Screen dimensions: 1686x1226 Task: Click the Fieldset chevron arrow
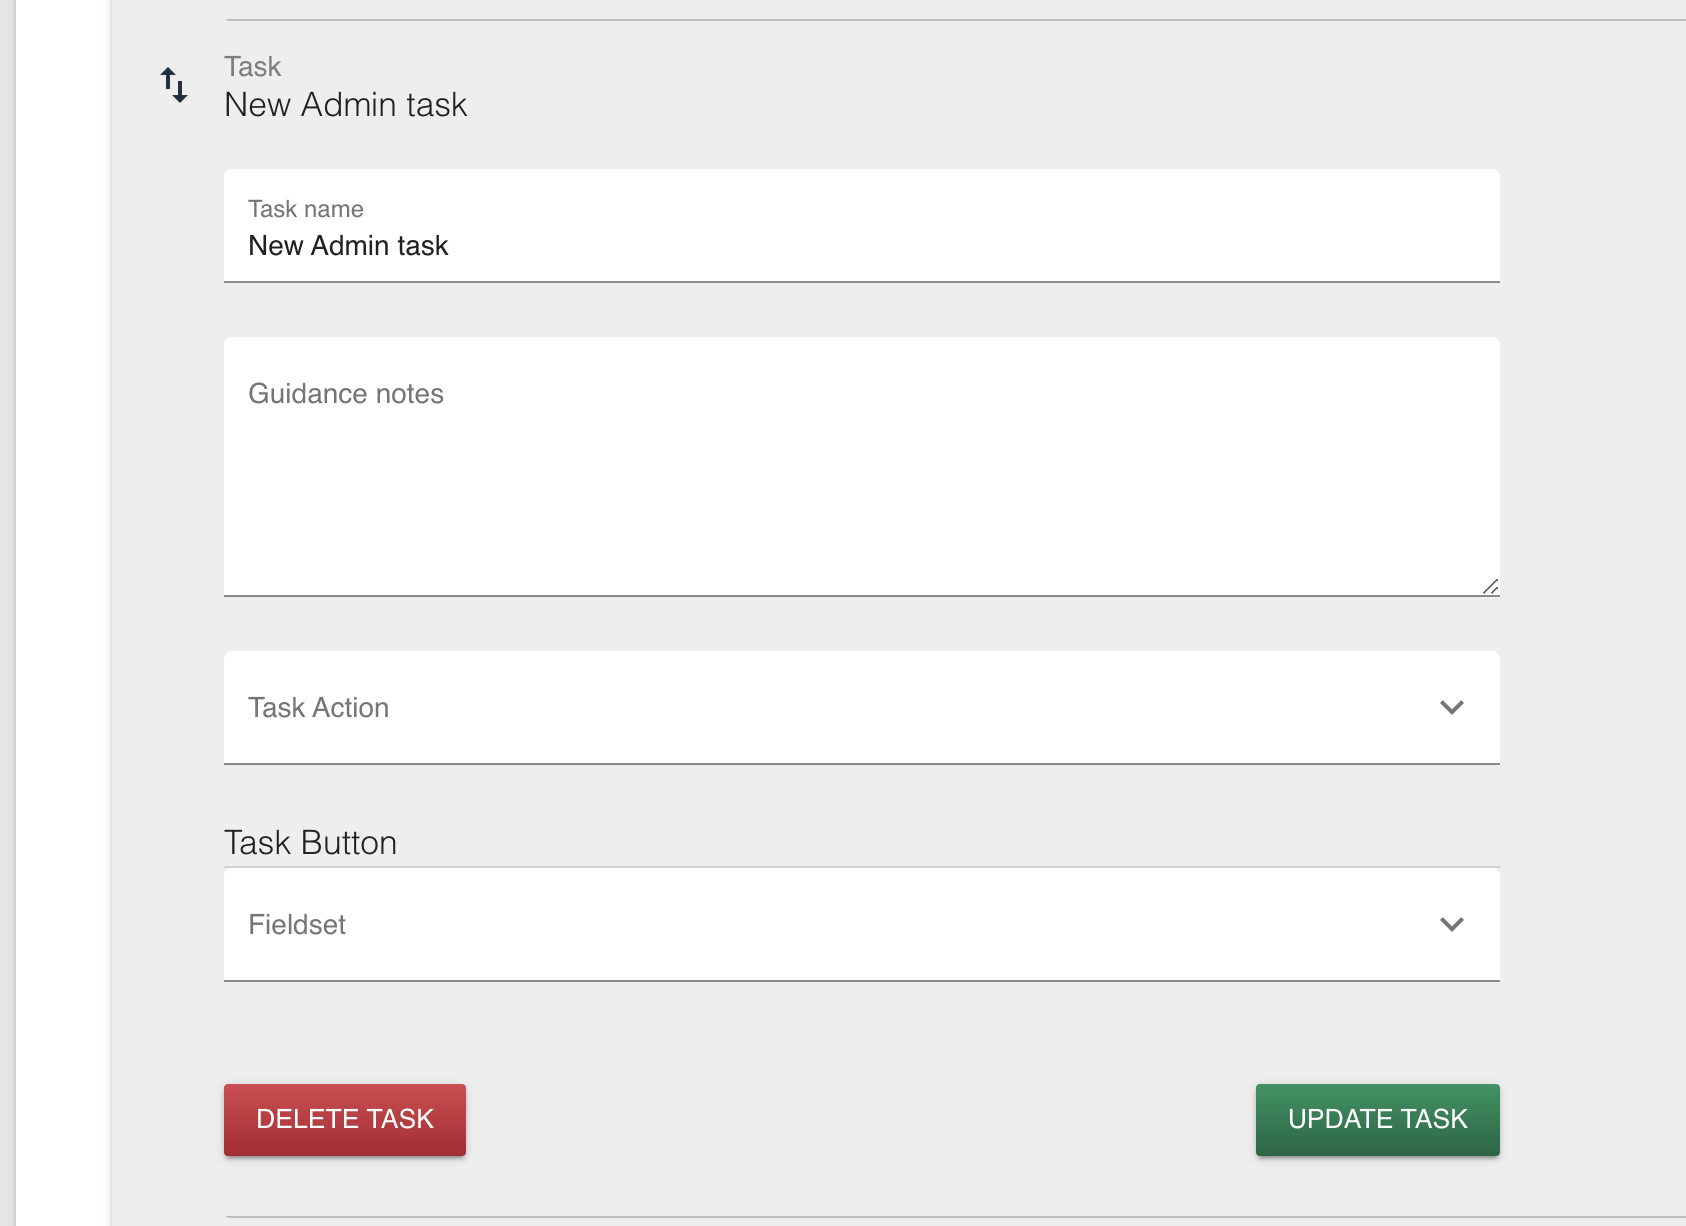pos(1452,925)
